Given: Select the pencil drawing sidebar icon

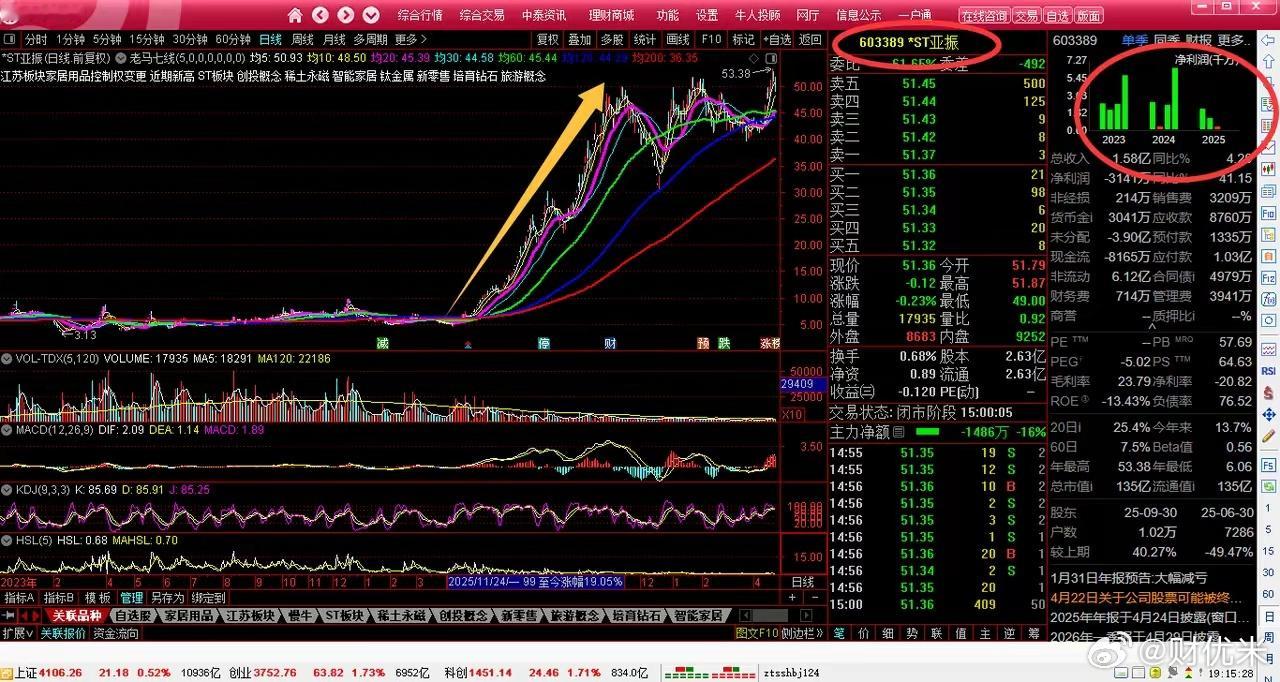Looking at the screenshot, I should [x=1269, y=437].
